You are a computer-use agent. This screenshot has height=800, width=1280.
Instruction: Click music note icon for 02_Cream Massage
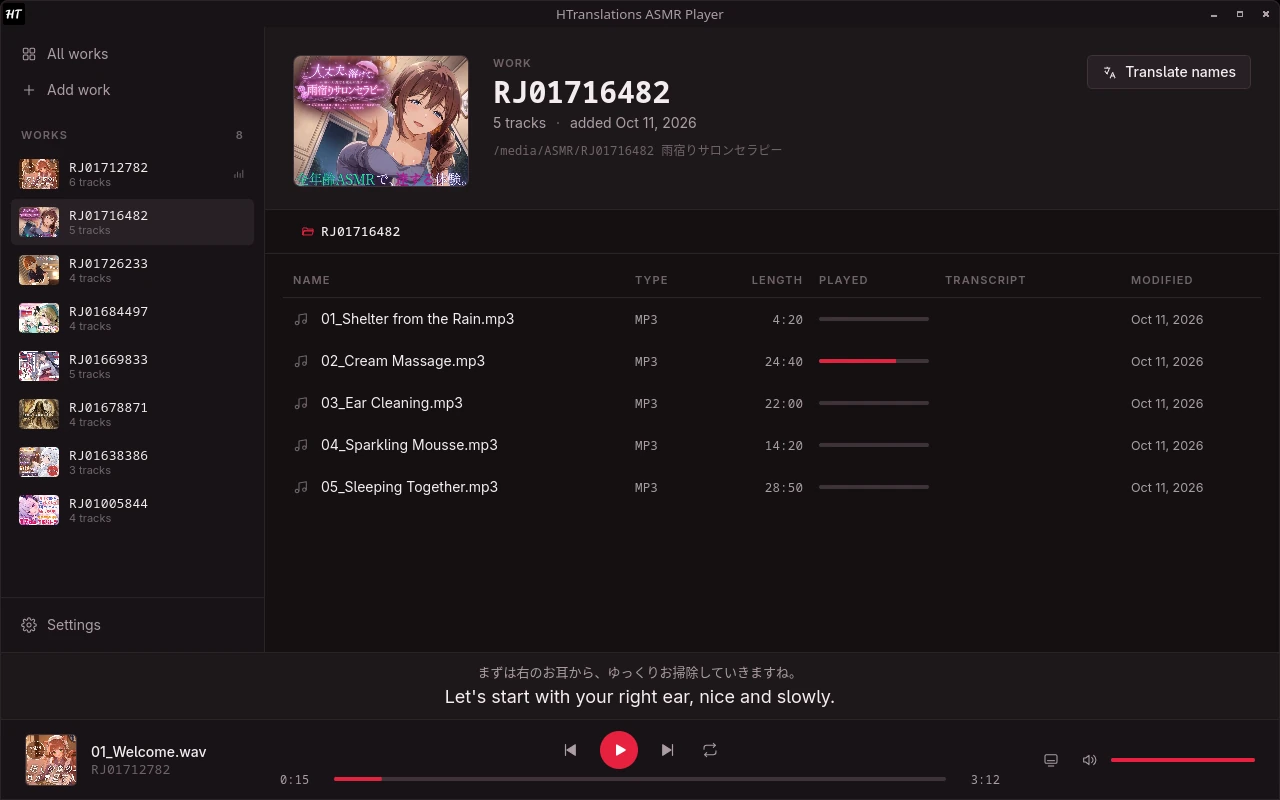pyautogui.click(x=301, y=361)
